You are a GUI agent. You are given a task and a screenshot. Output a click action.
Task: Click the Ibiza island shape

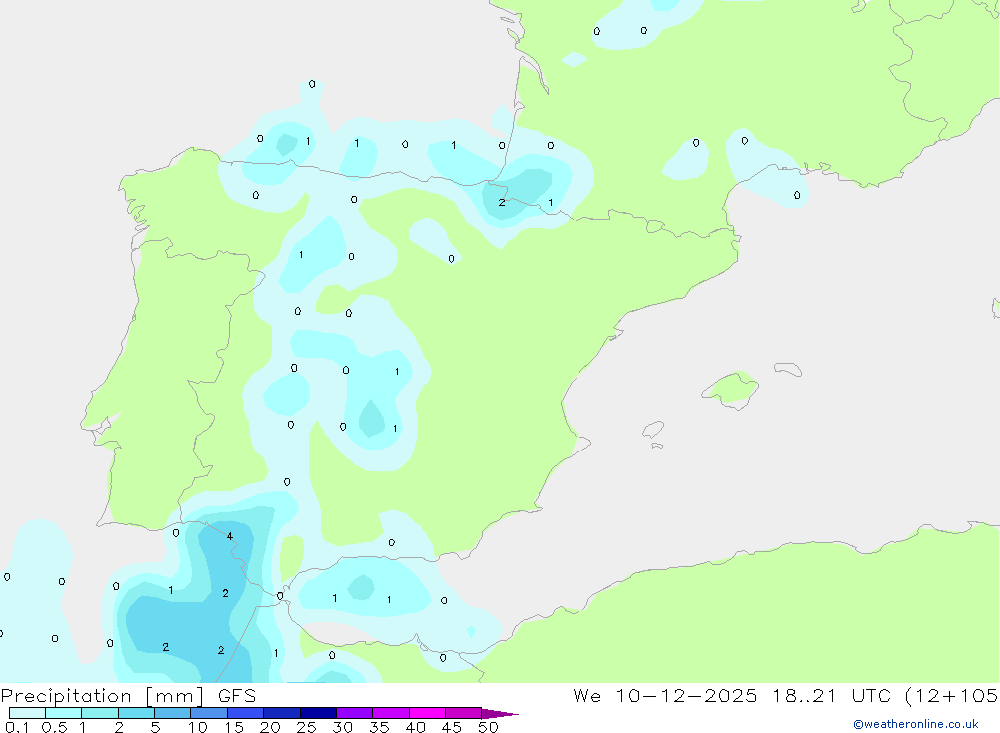[x=653, y=429]
